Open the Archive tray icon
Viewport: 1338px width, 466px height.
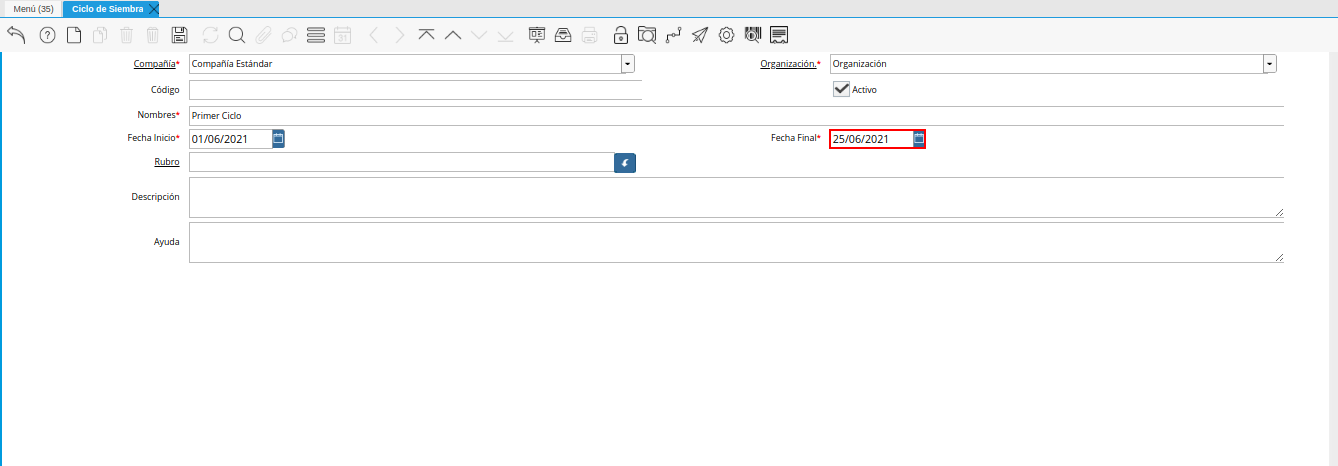coord(563,35)
